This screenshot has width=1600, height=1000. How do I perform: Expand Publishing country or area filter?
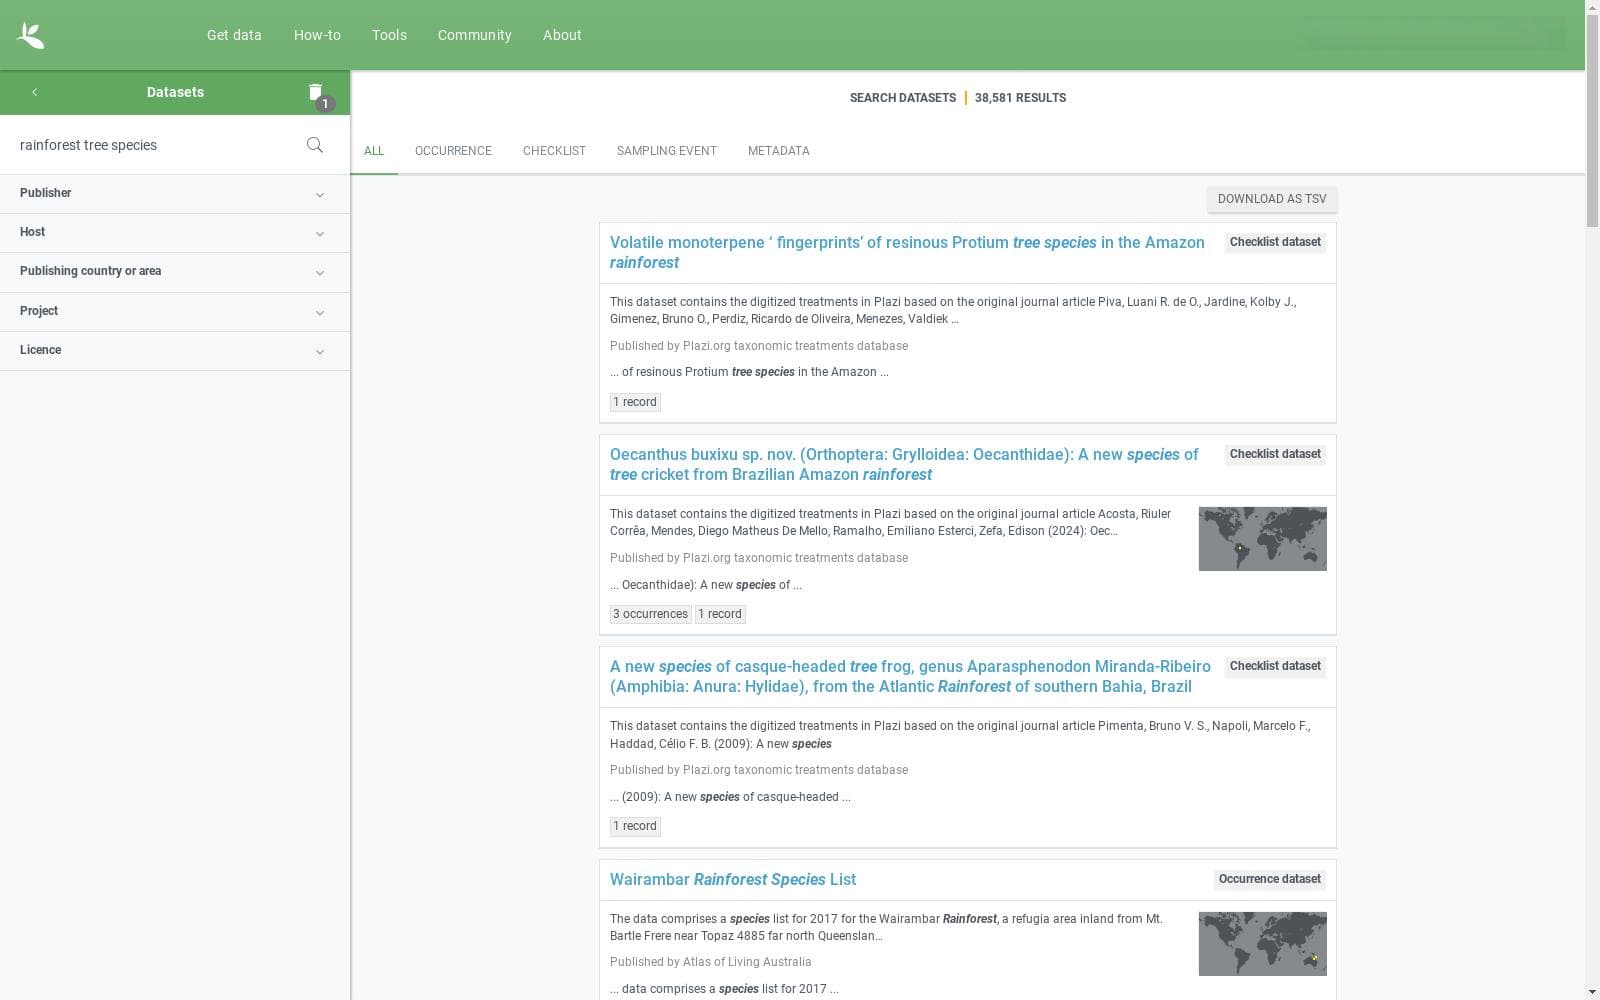tap(175, 271)
